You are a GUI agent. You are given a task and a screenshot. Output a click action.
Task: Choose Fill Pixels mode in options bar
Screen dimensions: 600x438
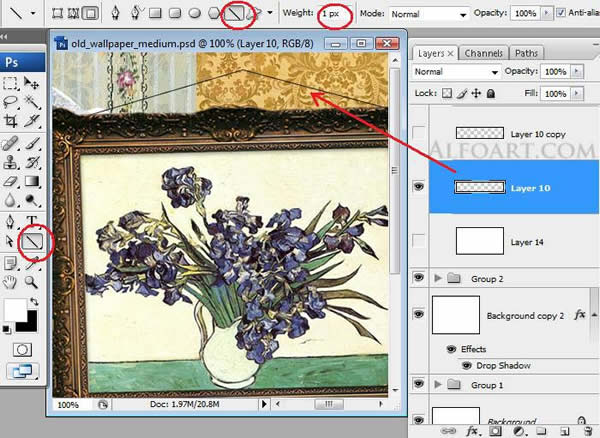(90, 13)
